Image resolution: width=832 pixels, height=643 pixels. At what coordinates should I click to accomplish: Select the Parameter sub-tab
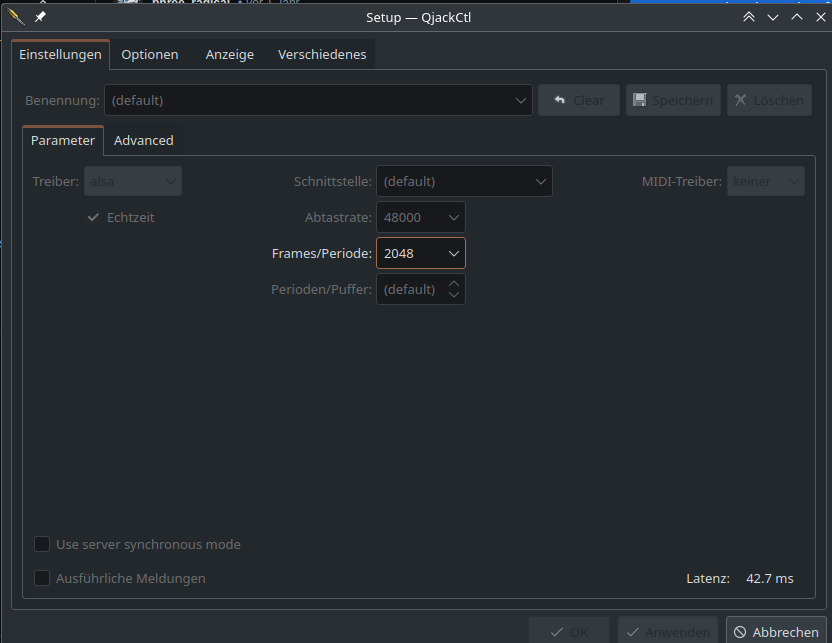(63, 141)
